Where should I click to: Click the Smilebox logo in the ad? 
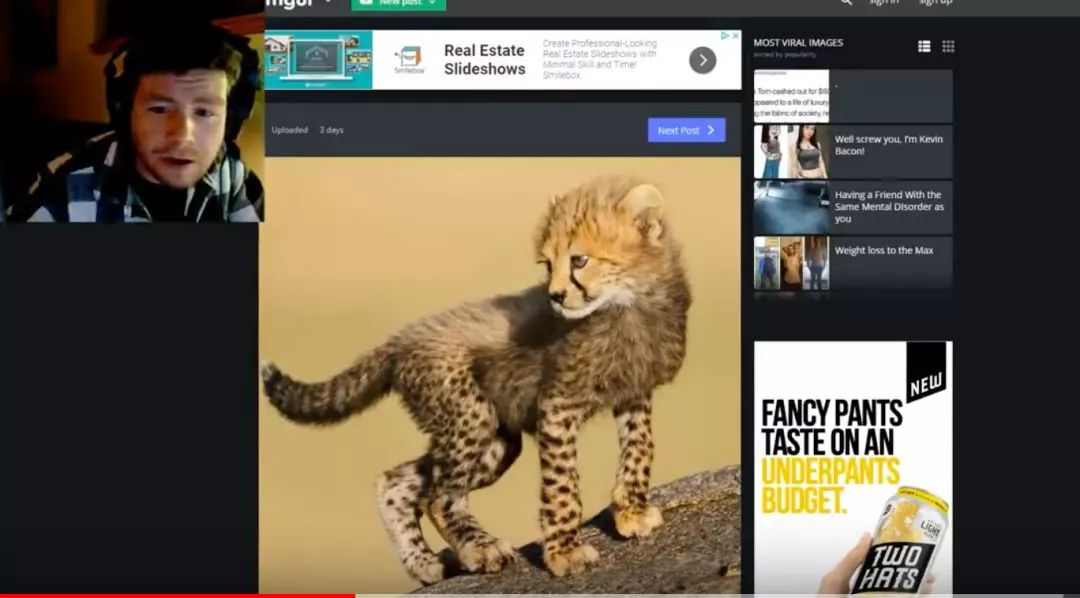point(408,60)
